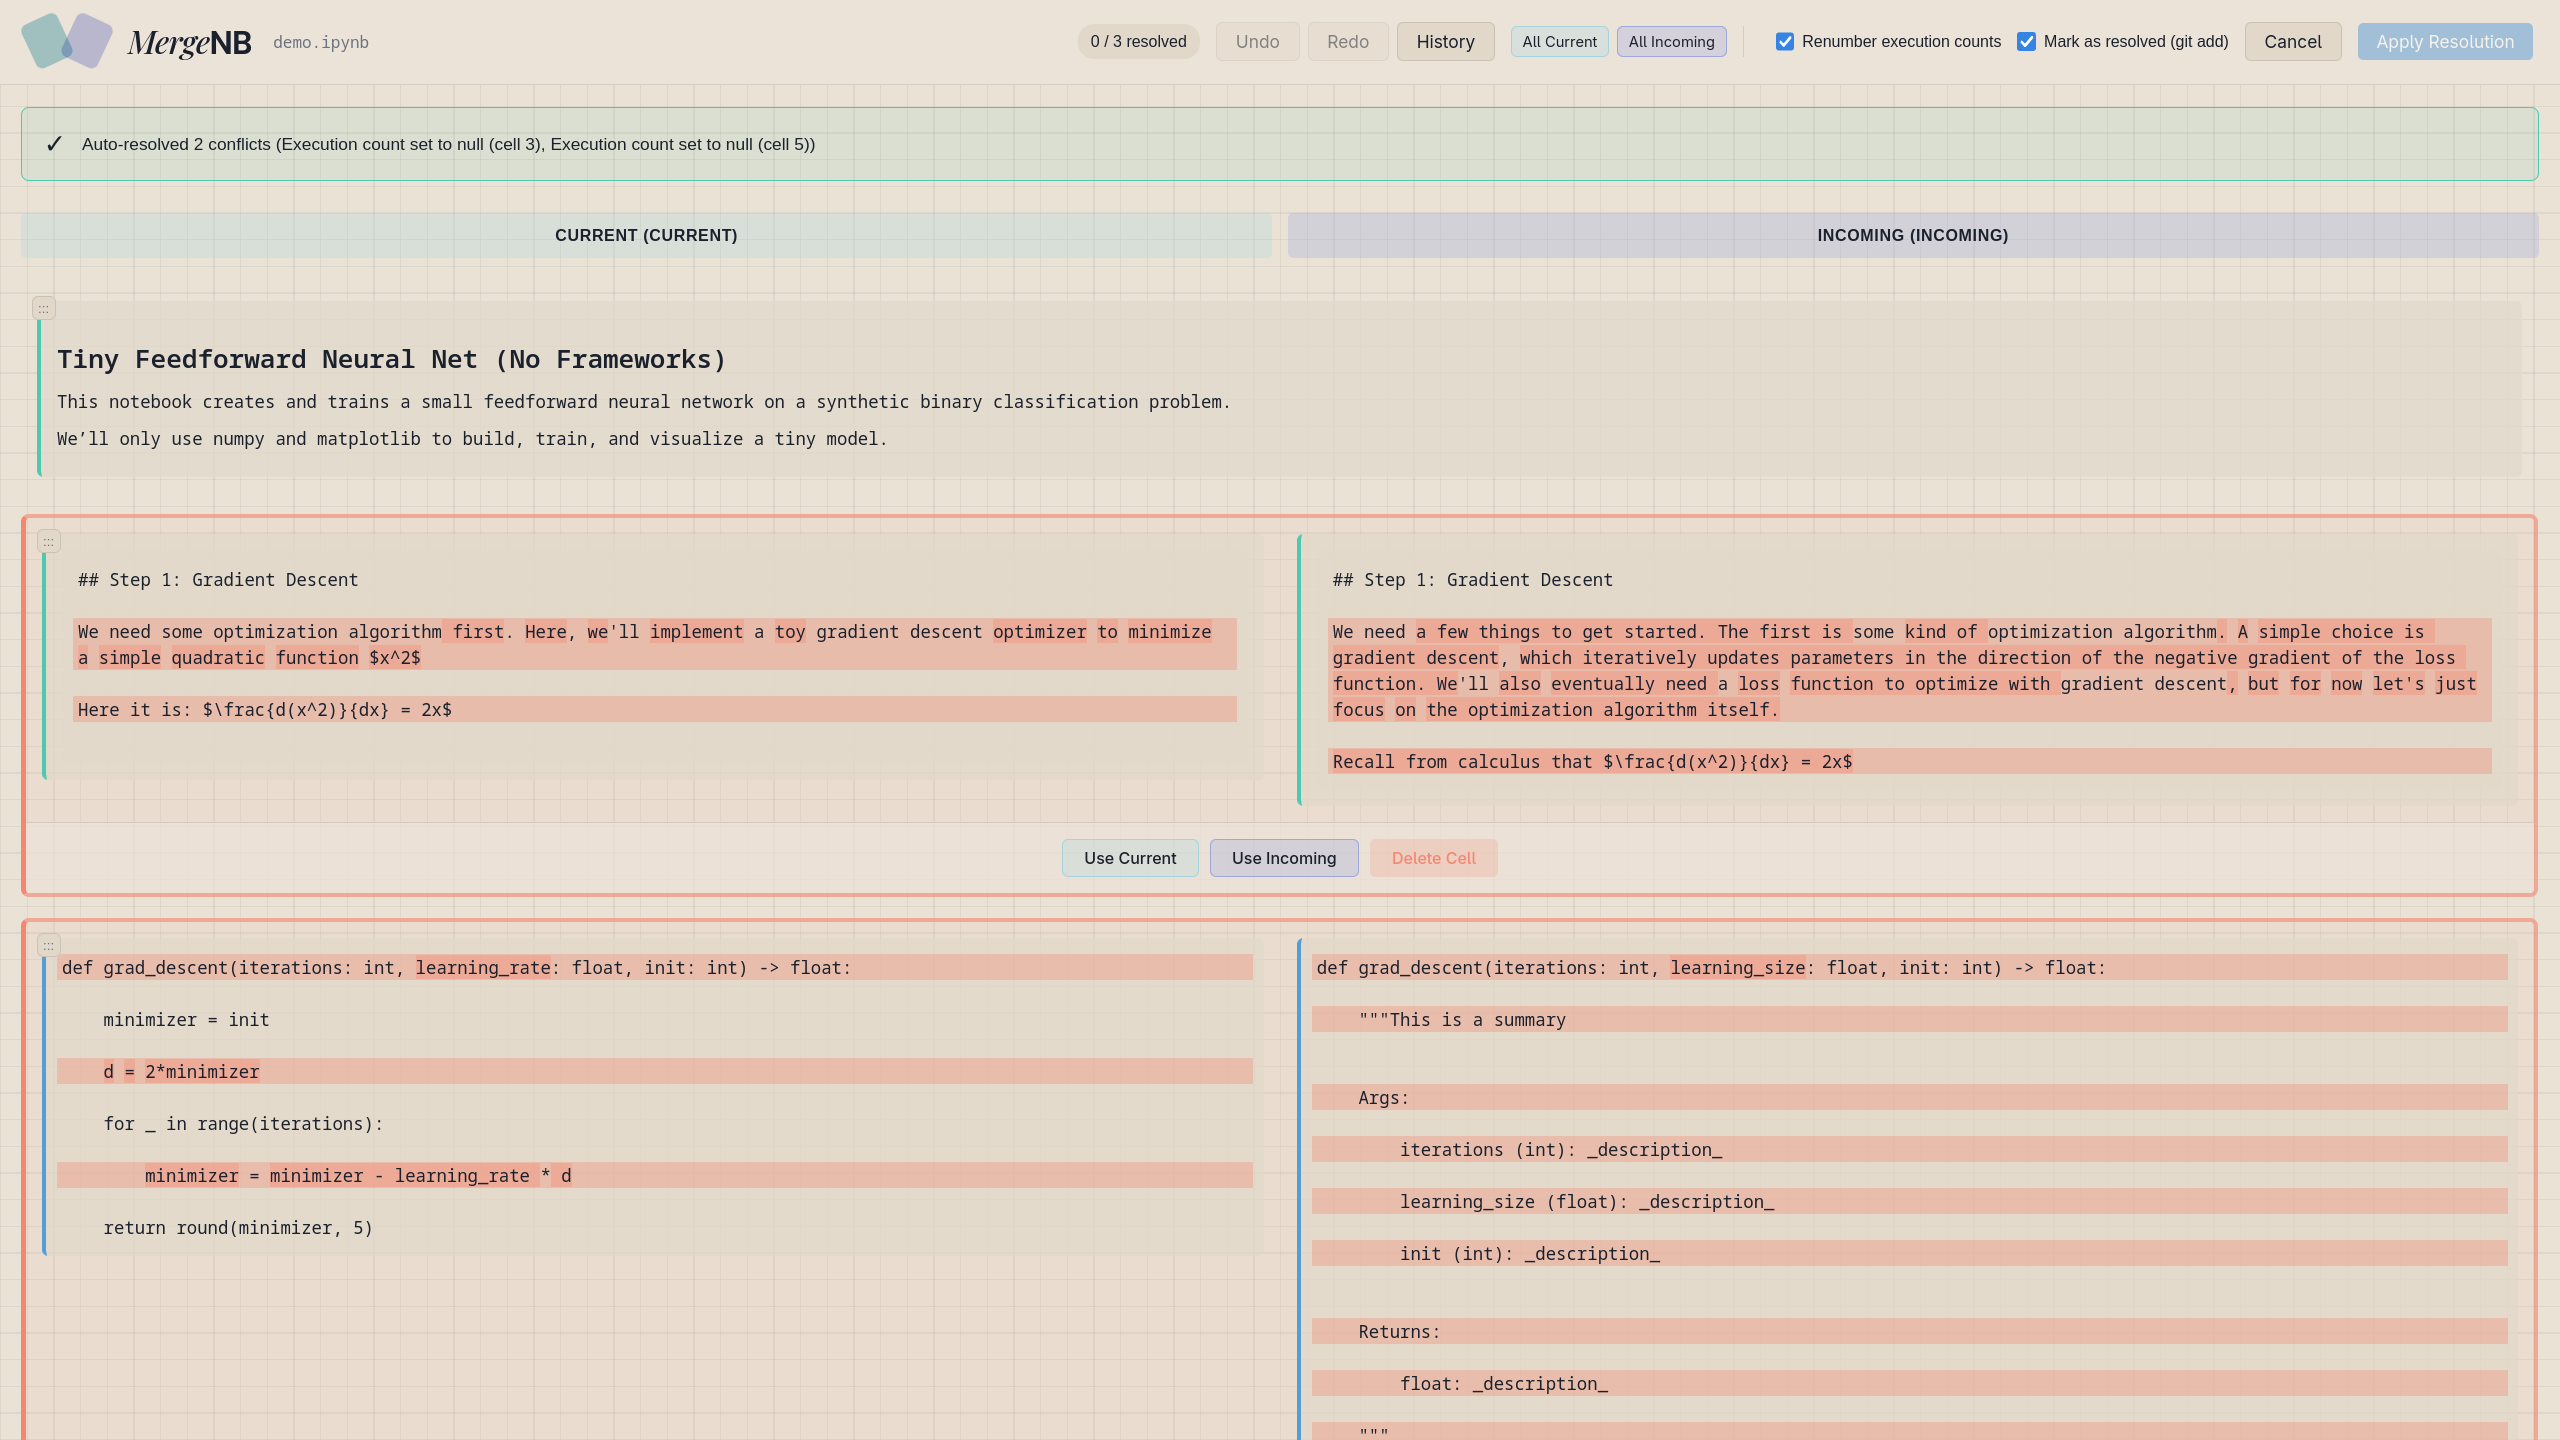
Task: Click the 'init (int): _description_' line
Action: pos(1909,1253)
